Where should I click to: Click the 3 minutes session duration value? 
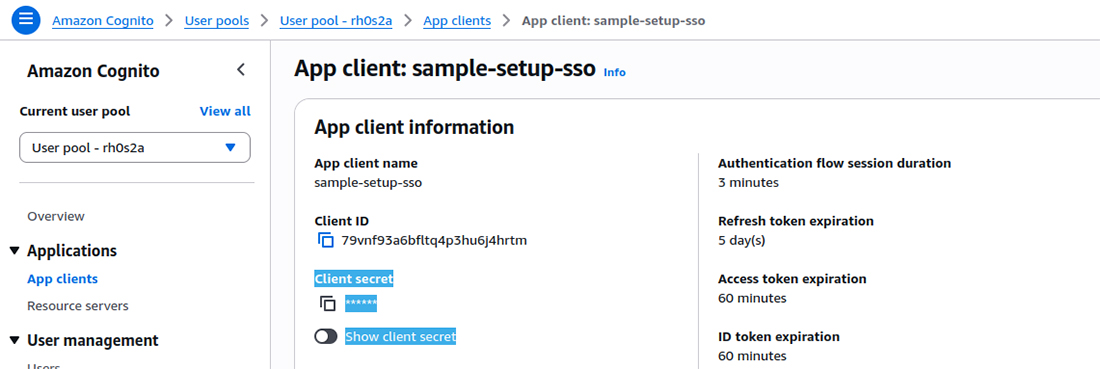point(749,183)
